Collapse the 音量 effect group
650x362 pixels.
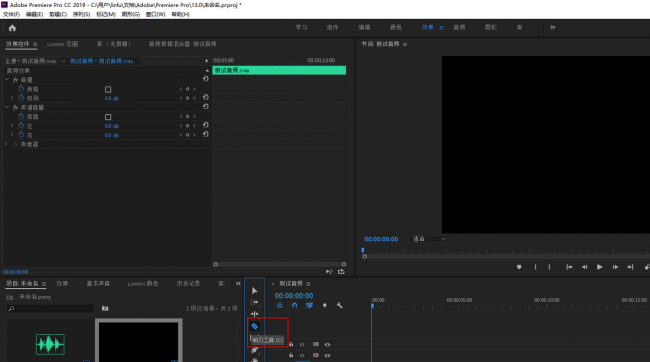pyautogui.click(x=7, y=79)
